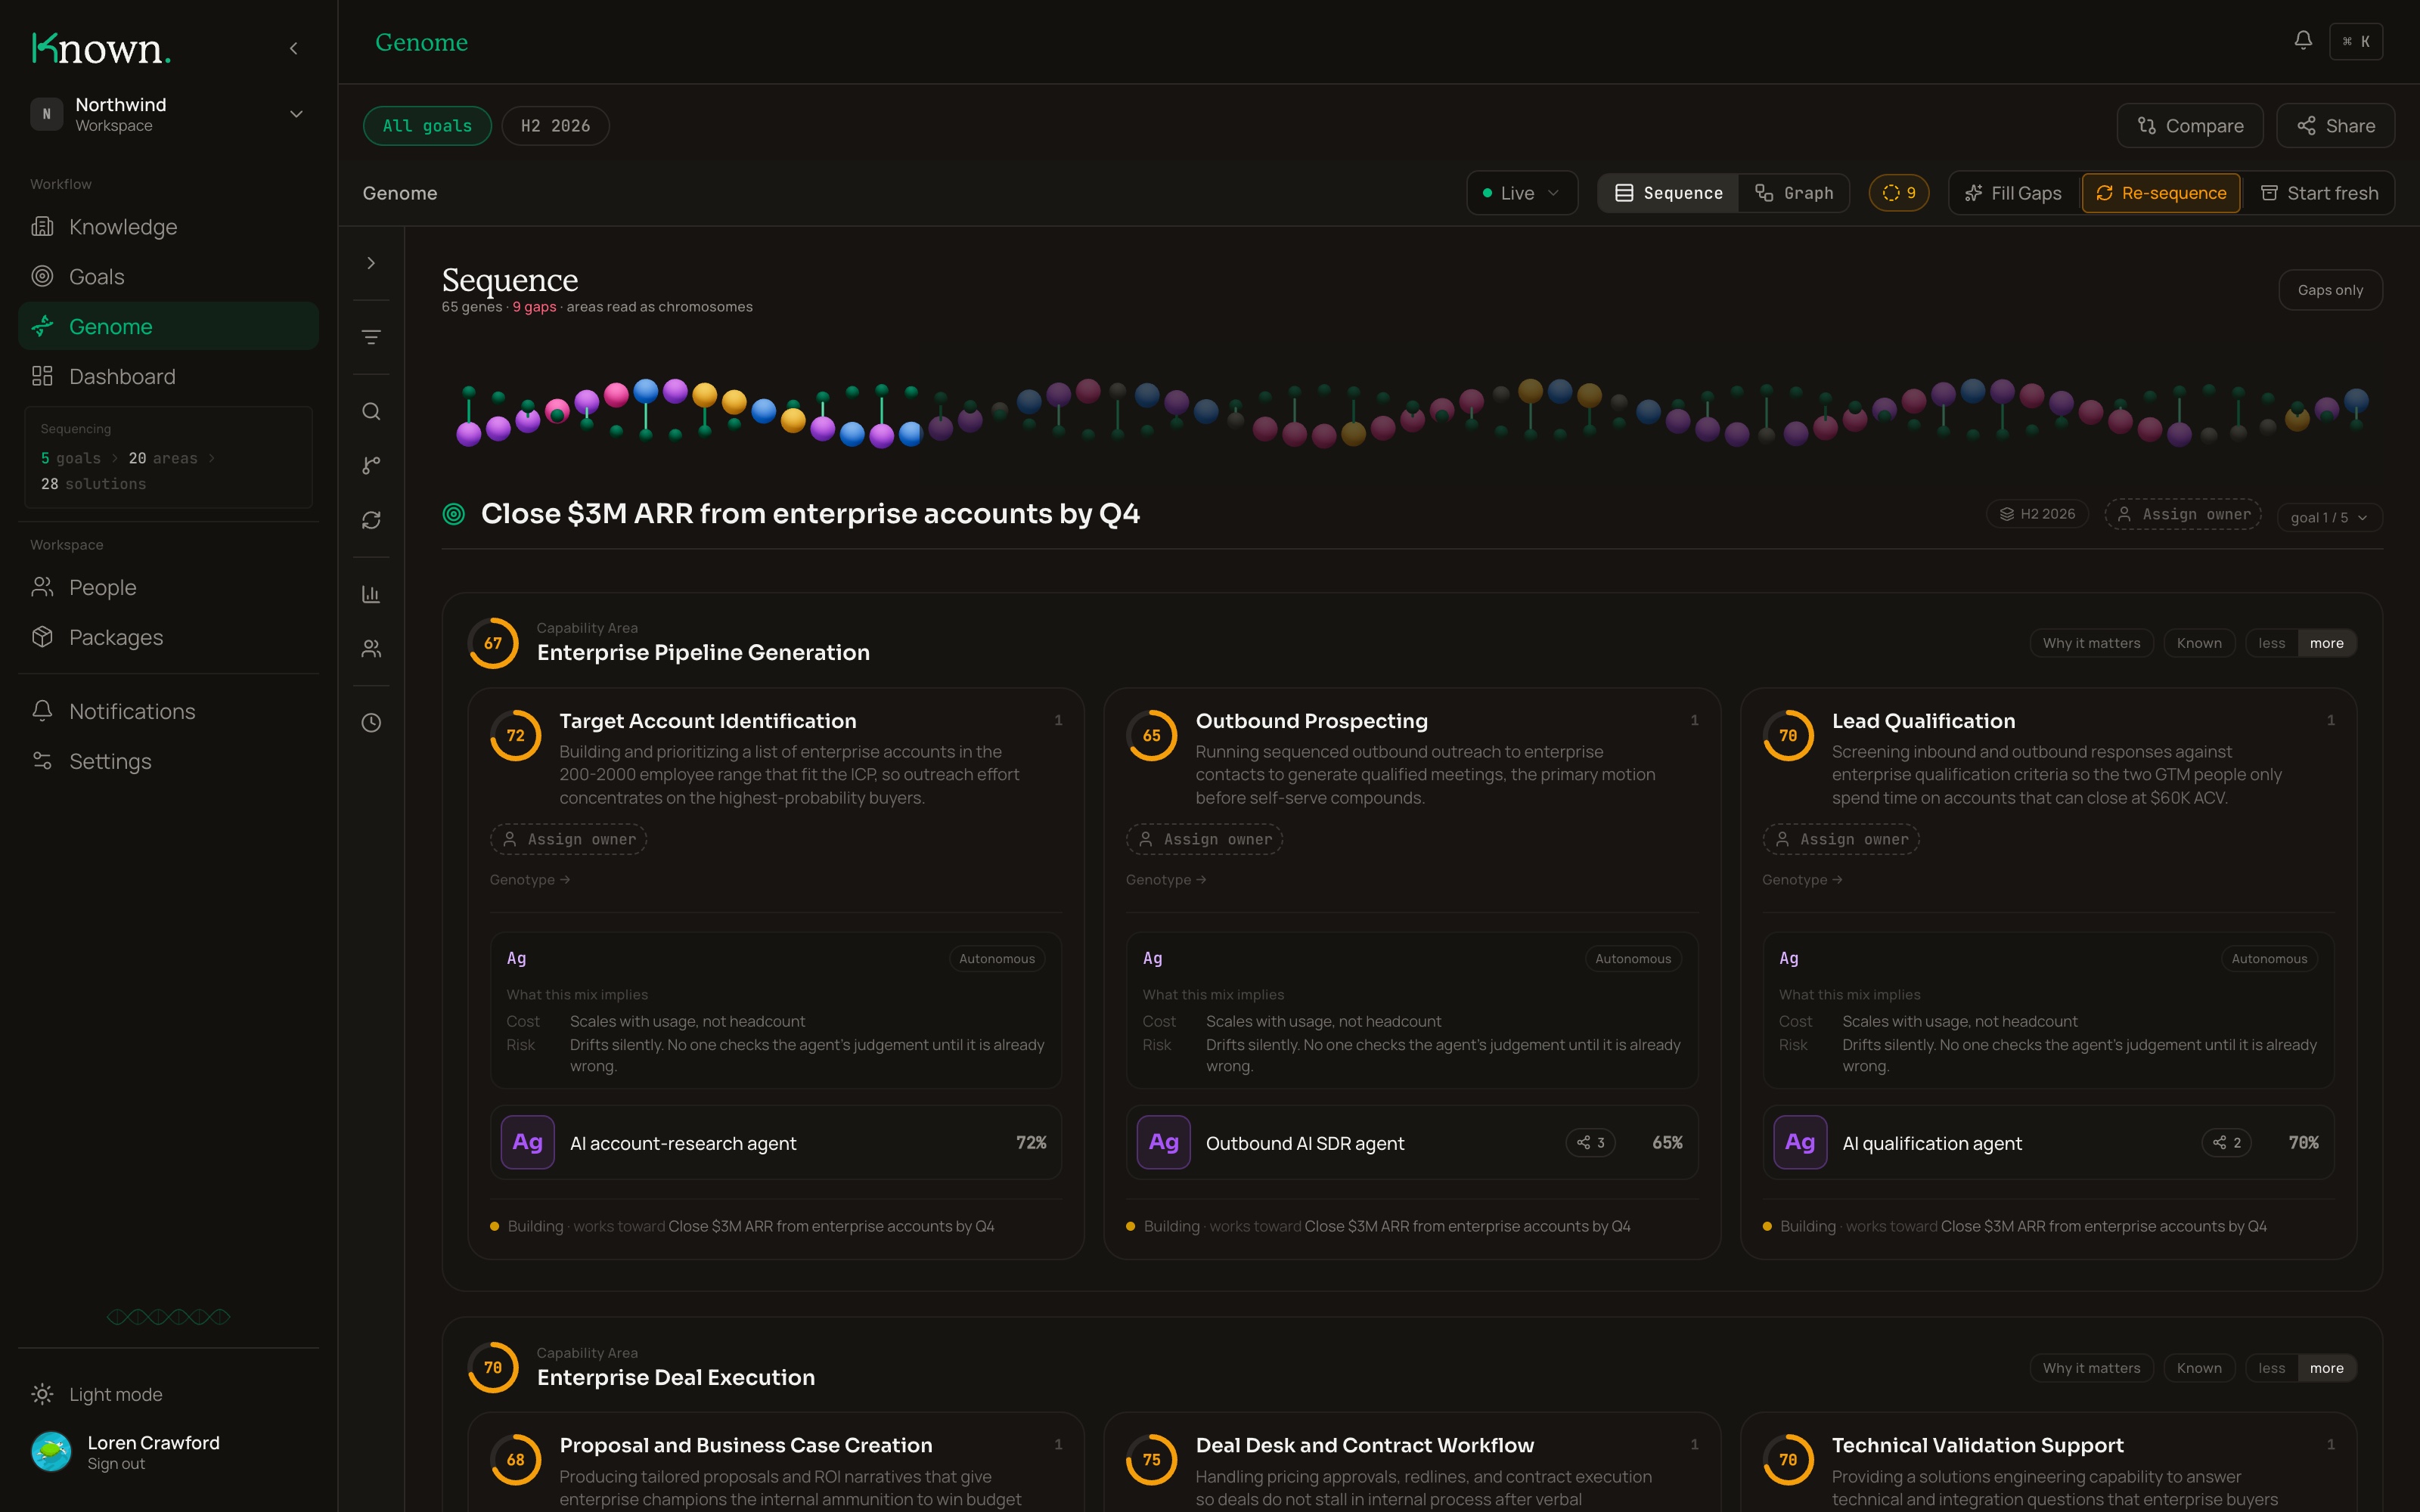Viewport: 2420px width, 1512px height.
Task: Click the Re-sequence button
Action: pyautogui.click(x=2161, y=193)
